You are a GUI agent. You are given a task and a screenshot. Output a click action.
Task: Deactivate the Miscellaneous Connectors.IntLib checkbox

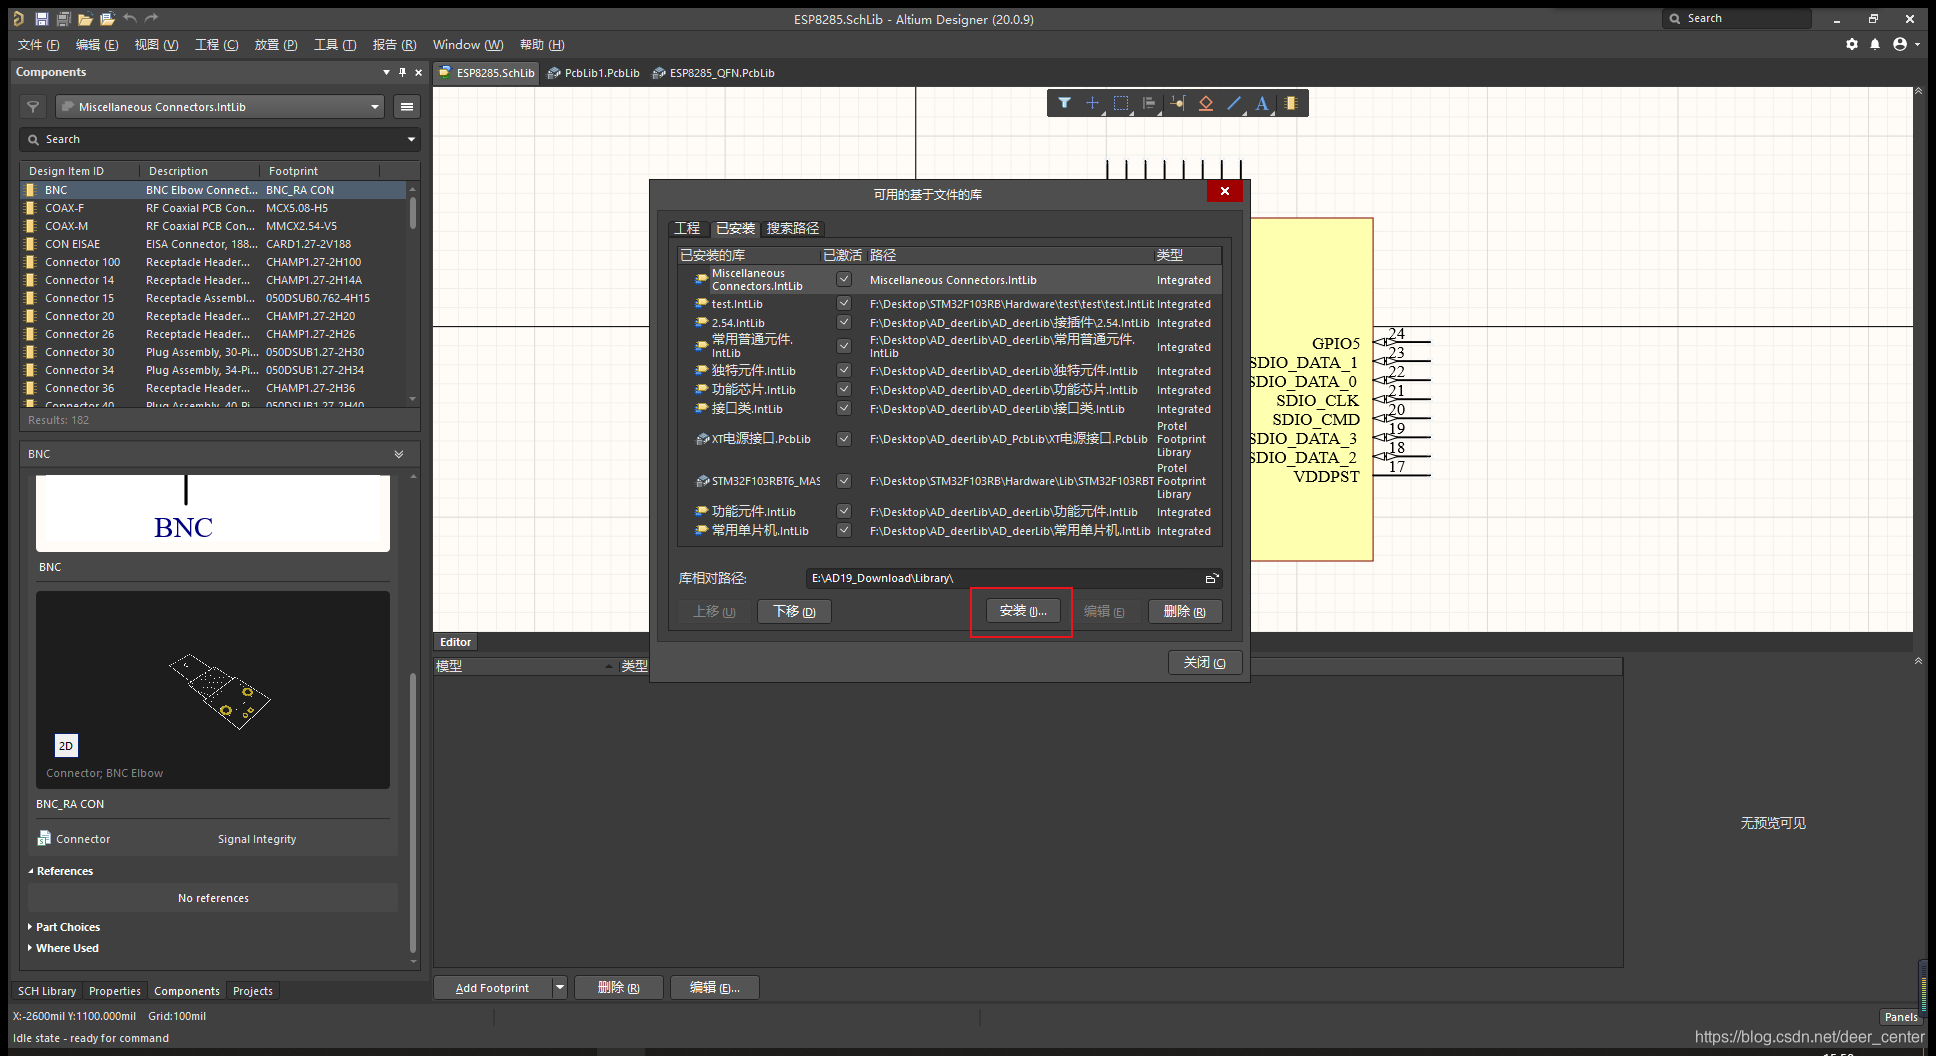tap(844, 280)
